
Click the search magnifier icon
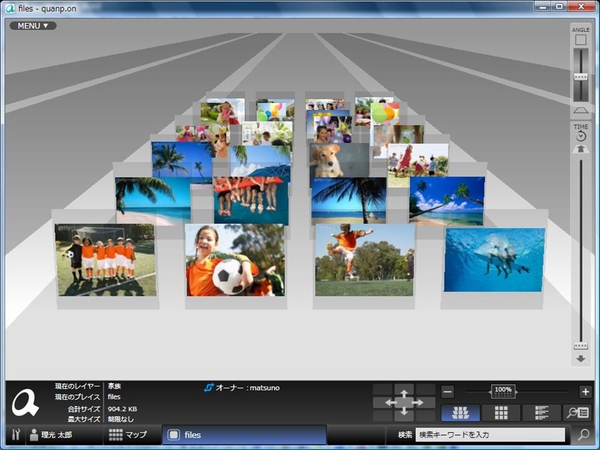[584, 435]
